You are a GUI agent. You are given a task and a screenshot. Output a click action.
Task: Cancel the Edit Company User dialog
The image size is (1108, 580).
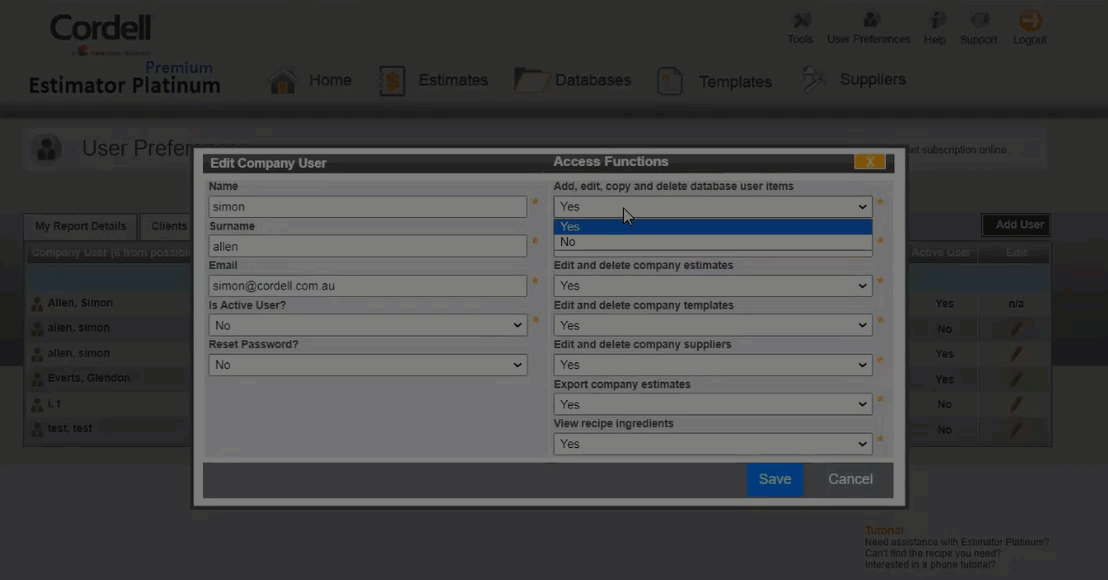(850, 479)
